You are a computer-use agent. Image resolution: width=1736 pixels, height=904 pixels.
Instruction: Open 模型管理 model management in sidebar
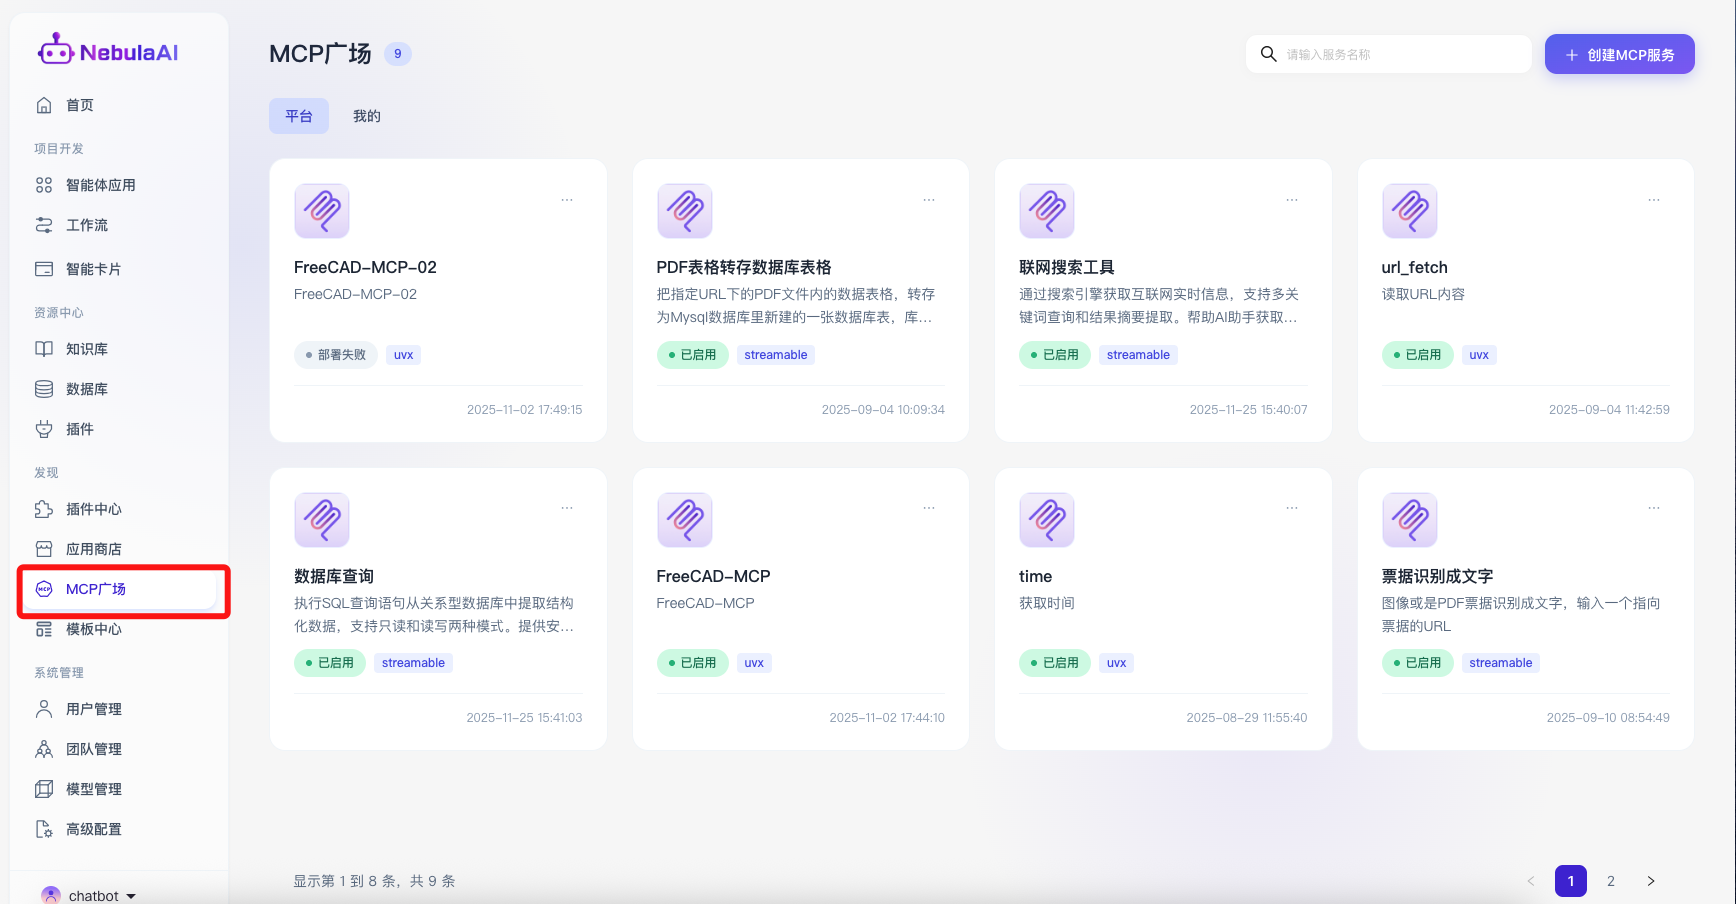[93, 789]
